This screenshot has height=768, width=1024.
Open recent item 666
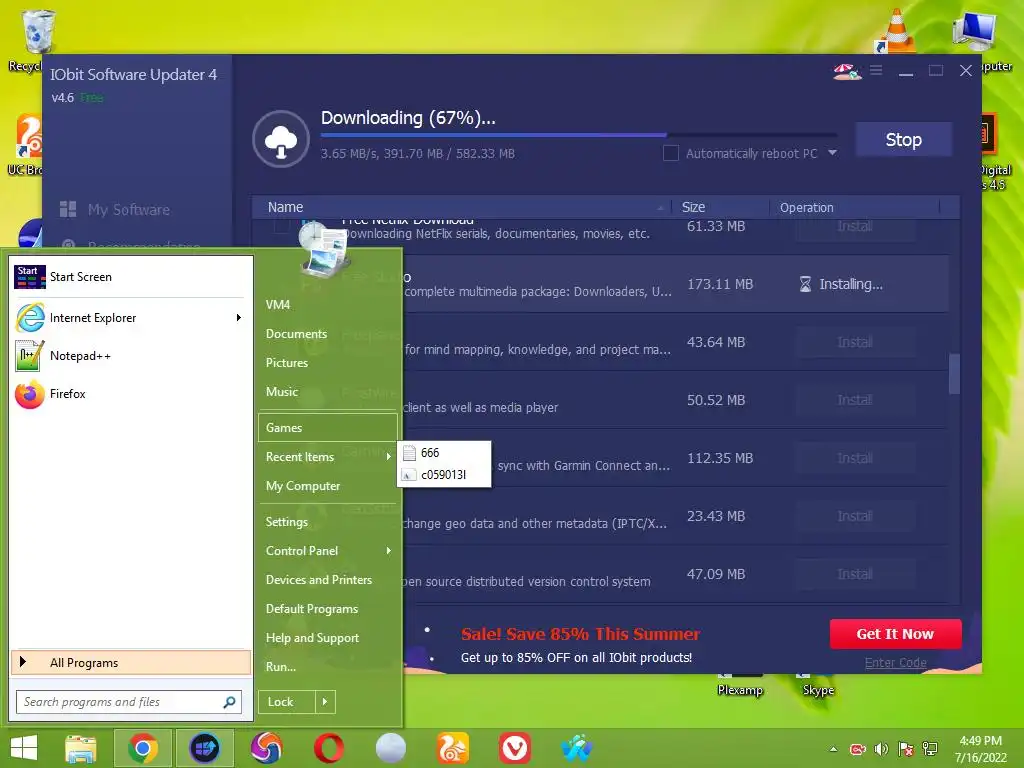coord(444,453)
